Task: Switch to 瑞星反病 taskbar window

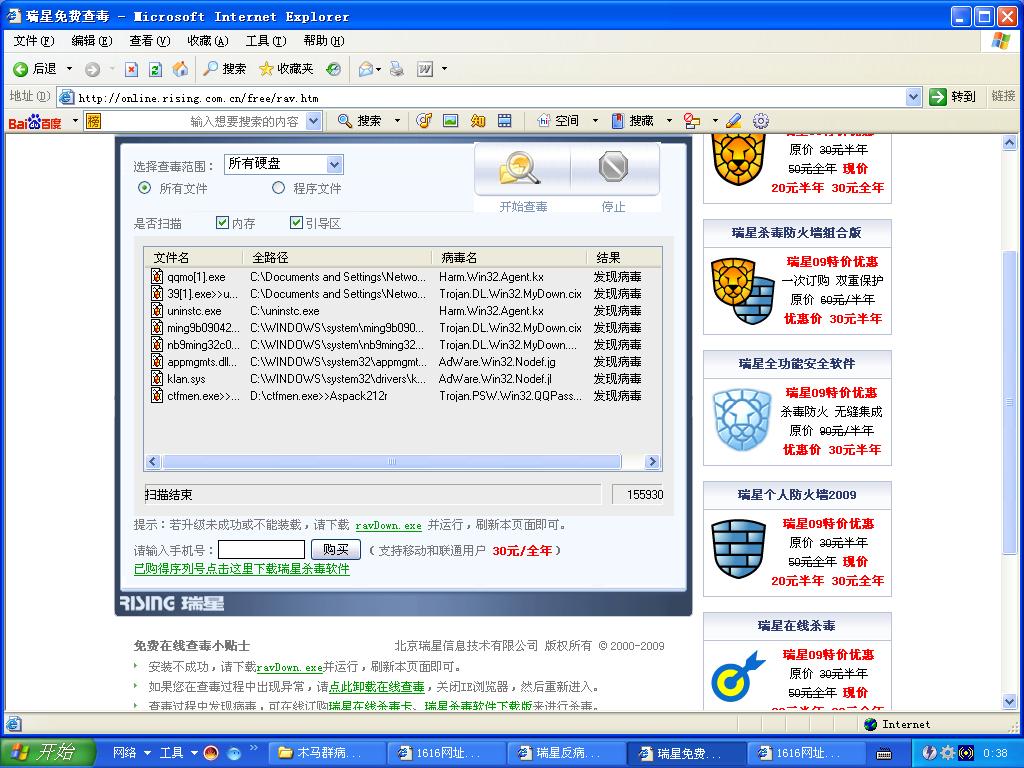Action: [x=566, y=753]
